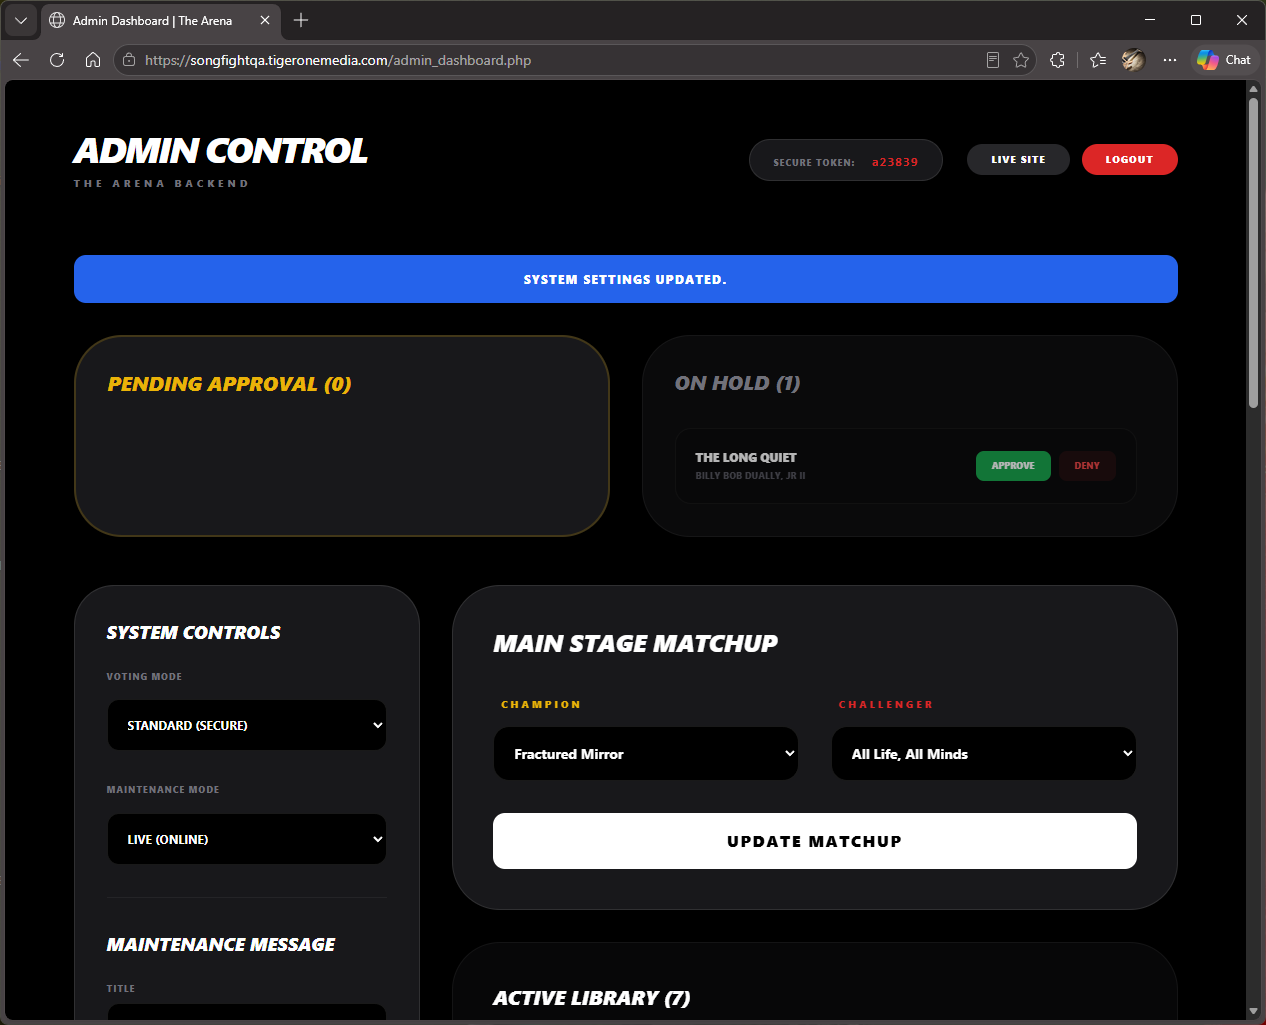Click the page vertical scrollbar thumb
Screen dimensions: 1266x1025
[1253, 252]
